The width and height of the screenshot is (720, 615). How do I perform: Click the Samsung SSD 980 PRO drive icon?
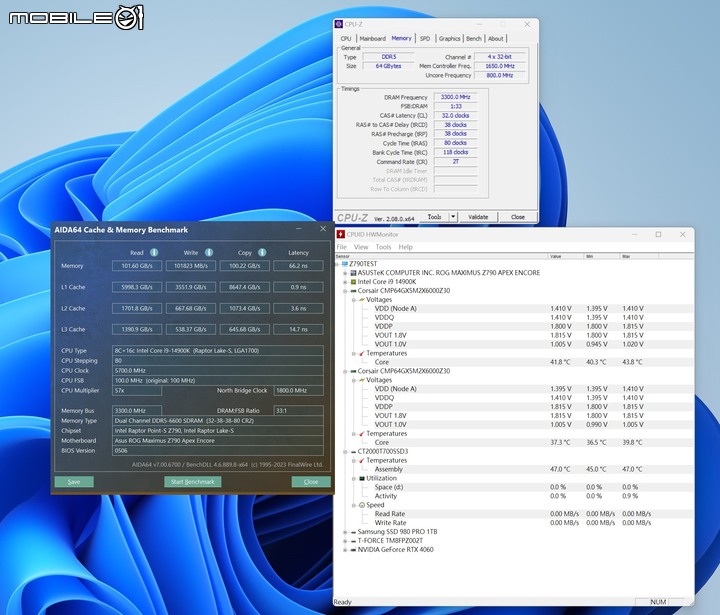point(353,532)
